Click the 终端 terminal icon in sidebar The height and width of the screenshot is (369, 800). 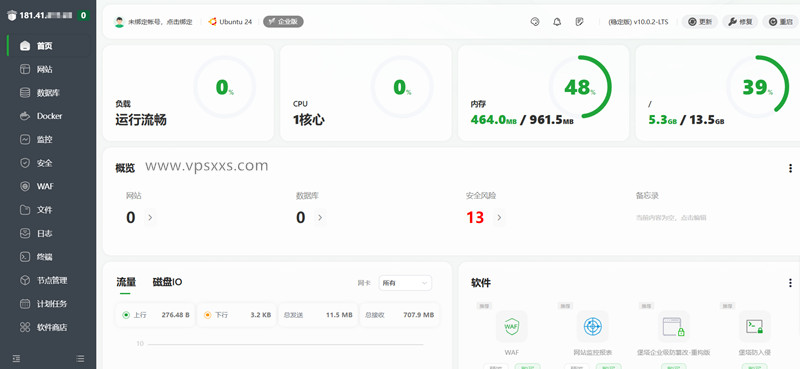click(25, 257)
